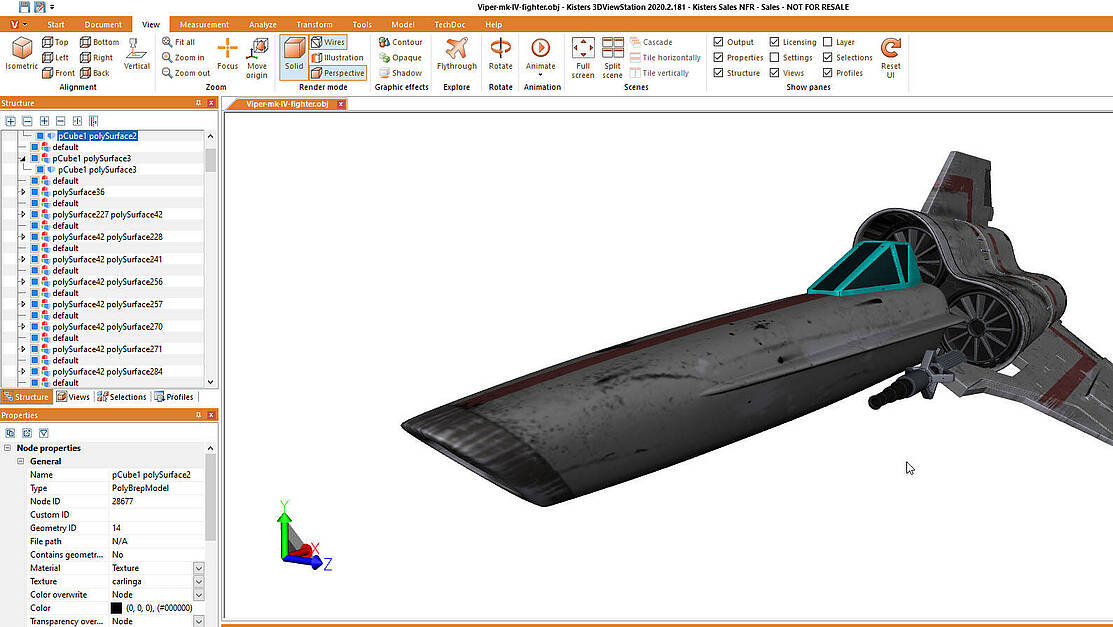Switch to the Selections panel tab
This screenshot has width=1113, height=627.
pos(121,397)
